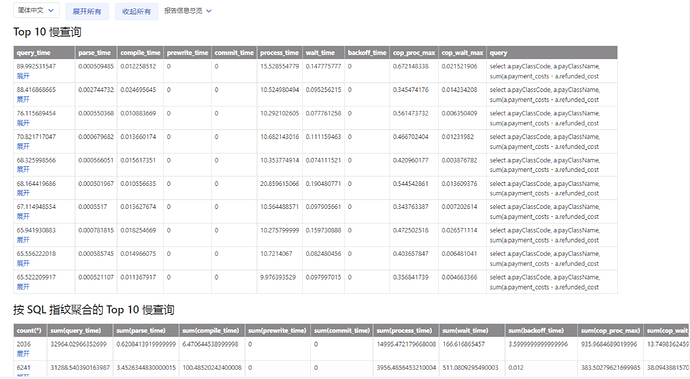Click the sum(query_time) column header
The width and height of the screenshot is (690, 379).
80,330
